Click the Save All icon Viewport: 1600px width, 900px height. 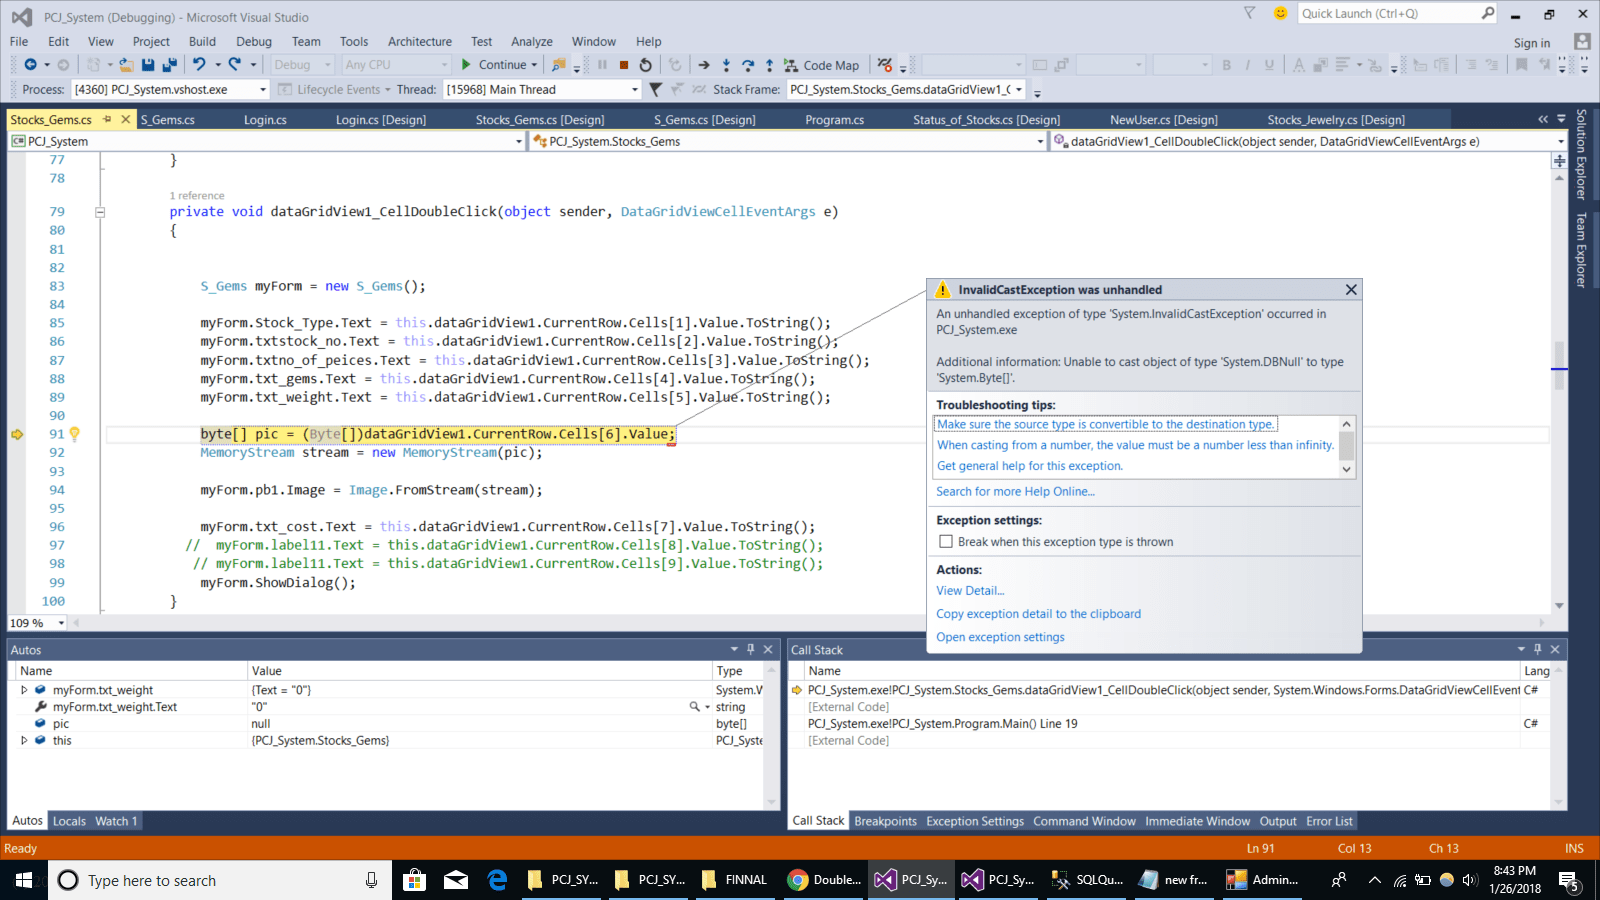click(169, 65)
